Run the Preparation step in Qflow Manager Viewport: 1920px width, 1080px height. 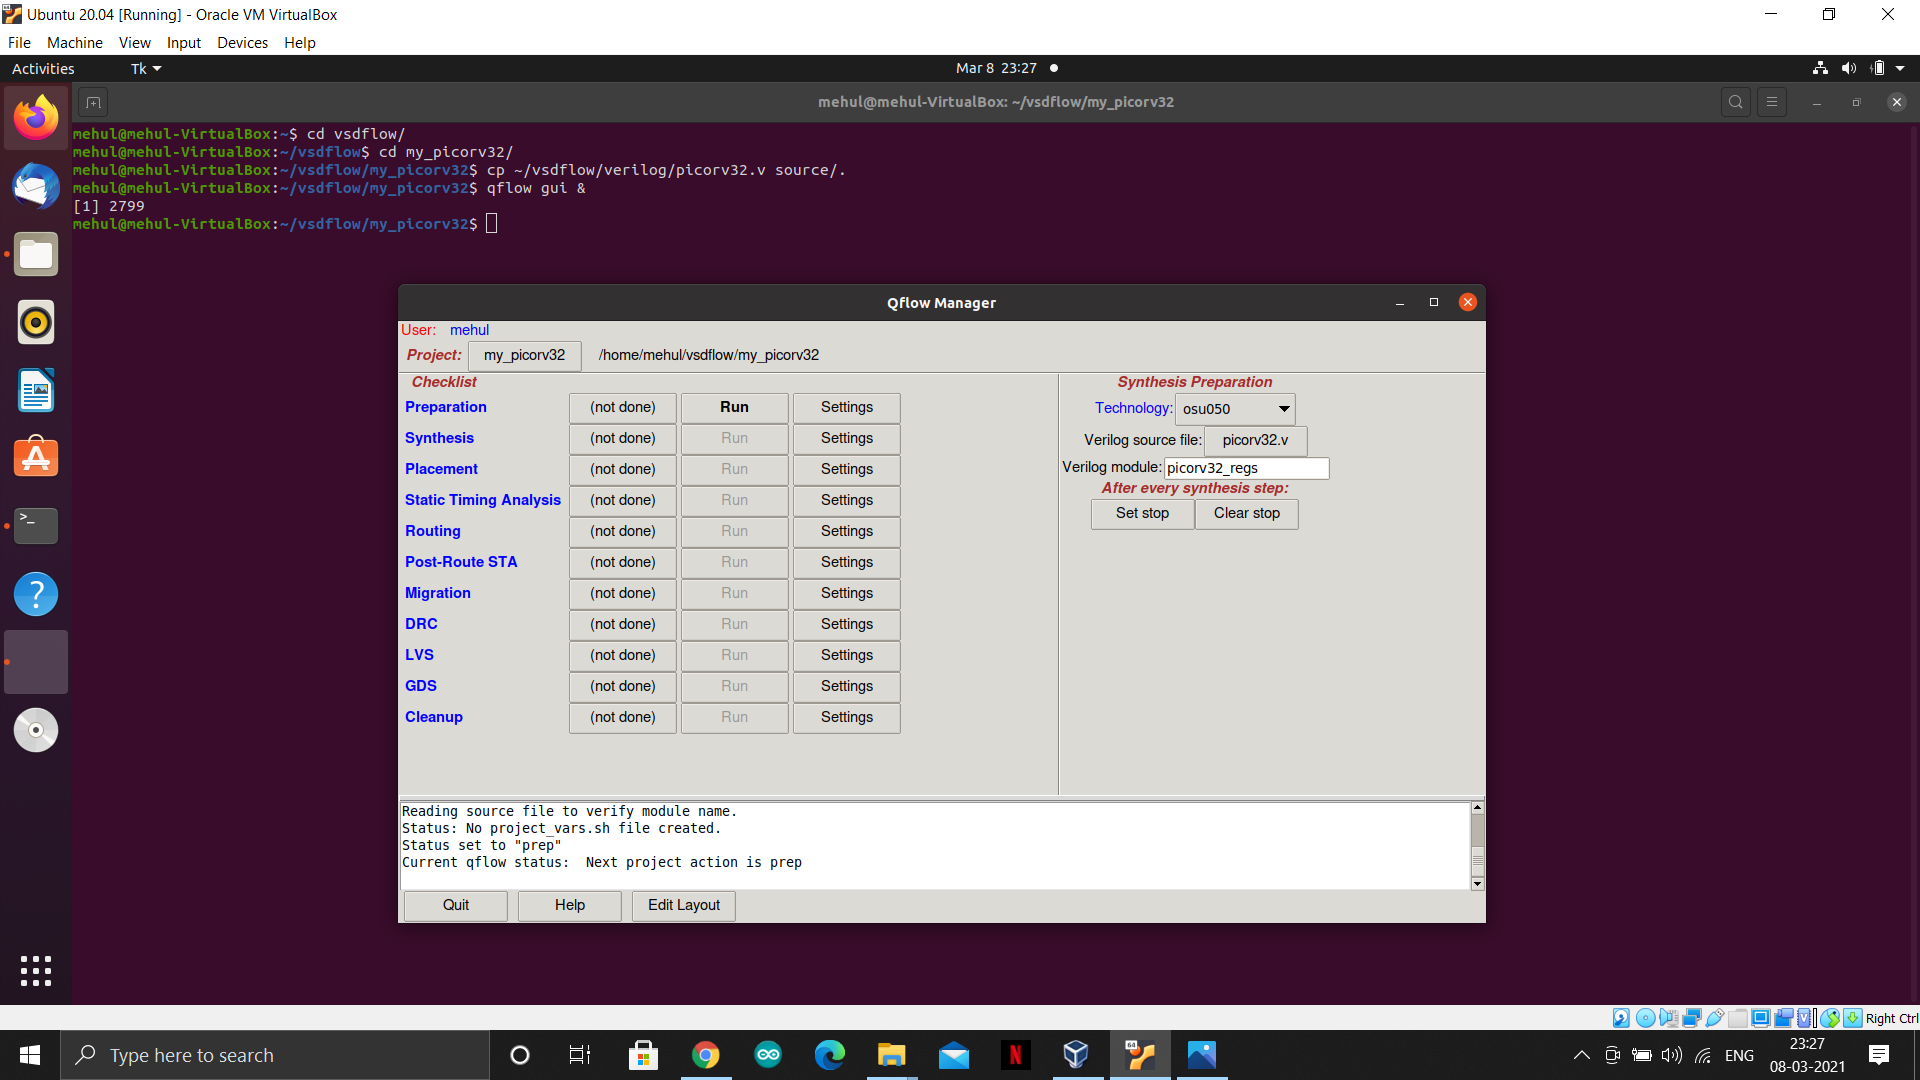pyautogui.click(x=734, y=407)
